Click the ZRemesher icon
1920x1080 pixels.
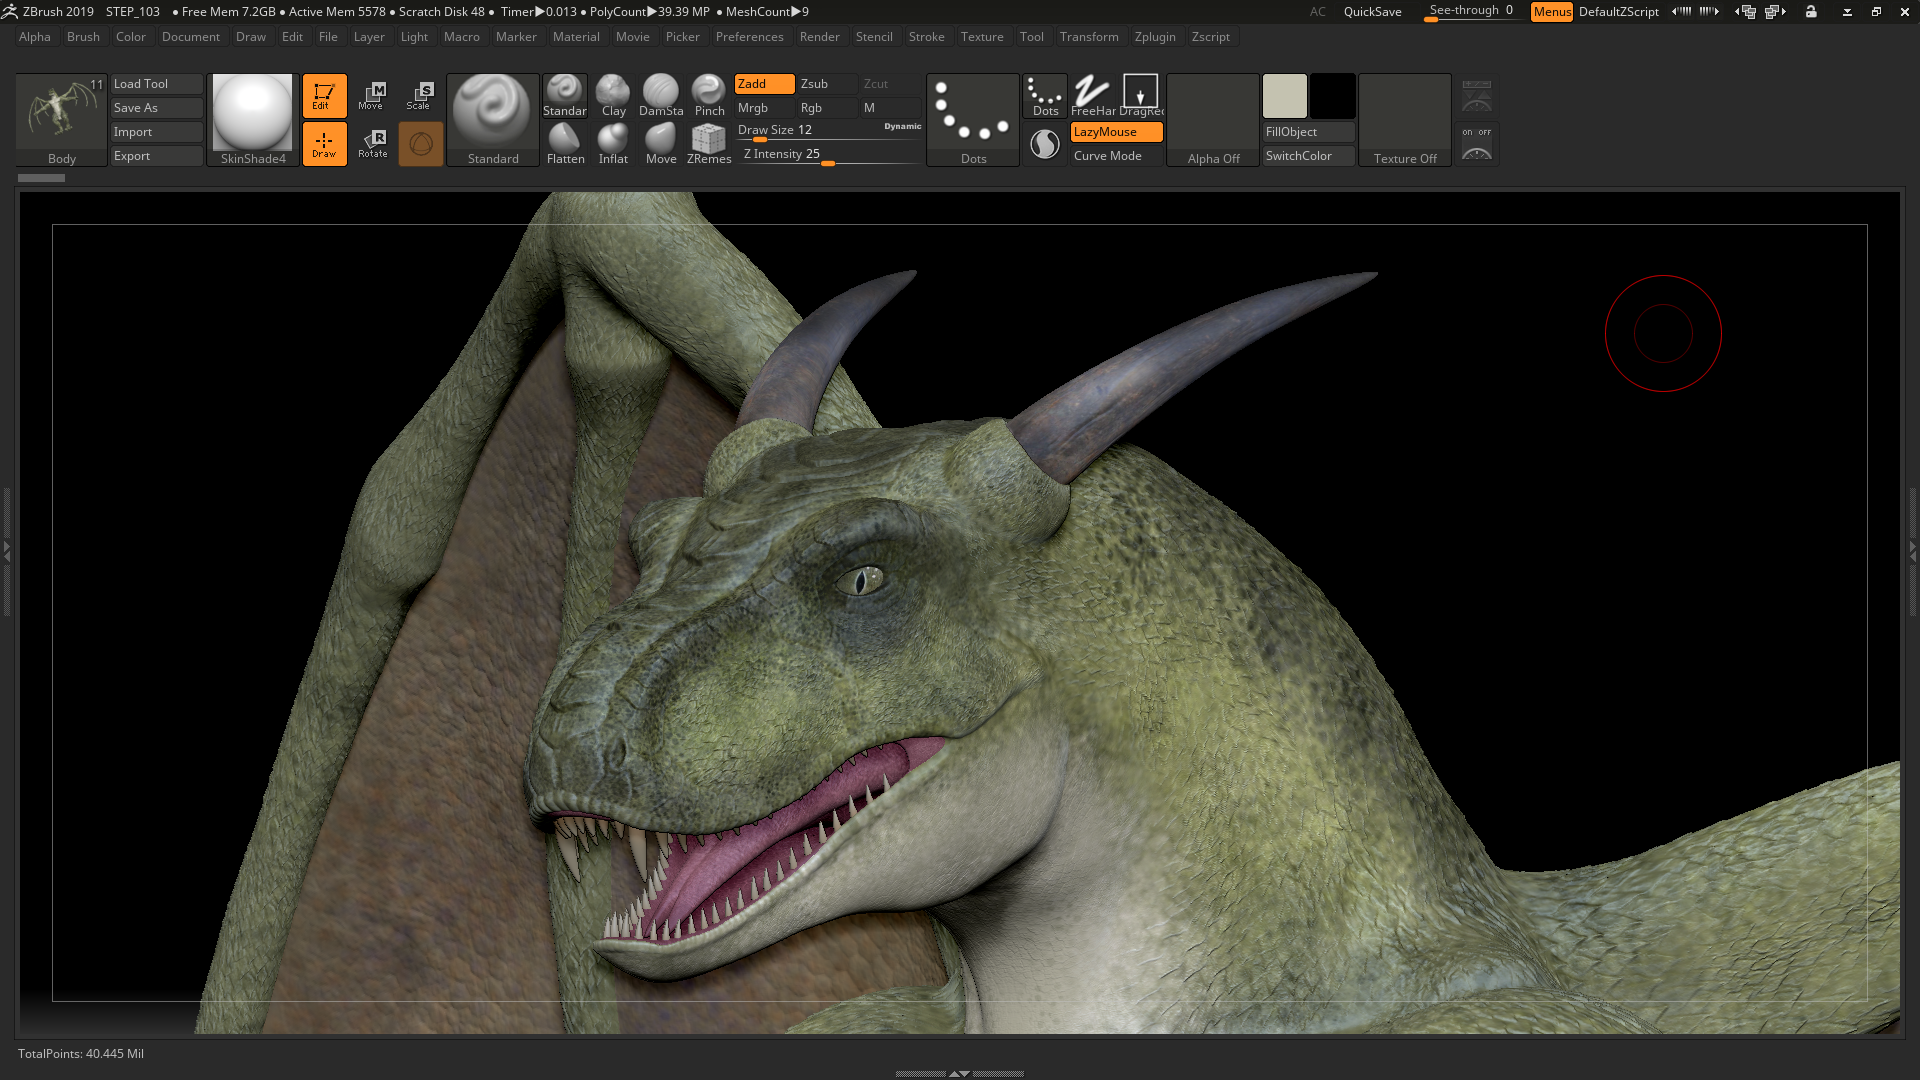[709, 142]
